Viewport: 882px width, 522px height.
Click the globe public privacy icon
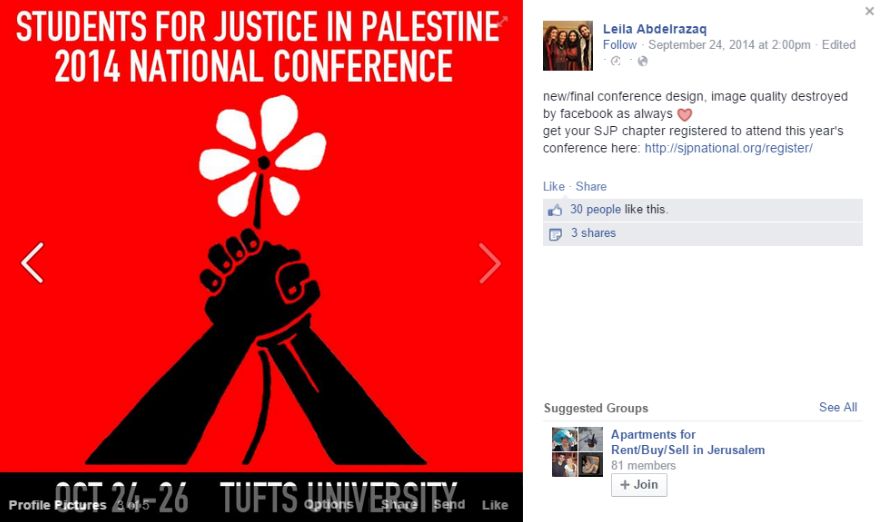coord(642,61)
